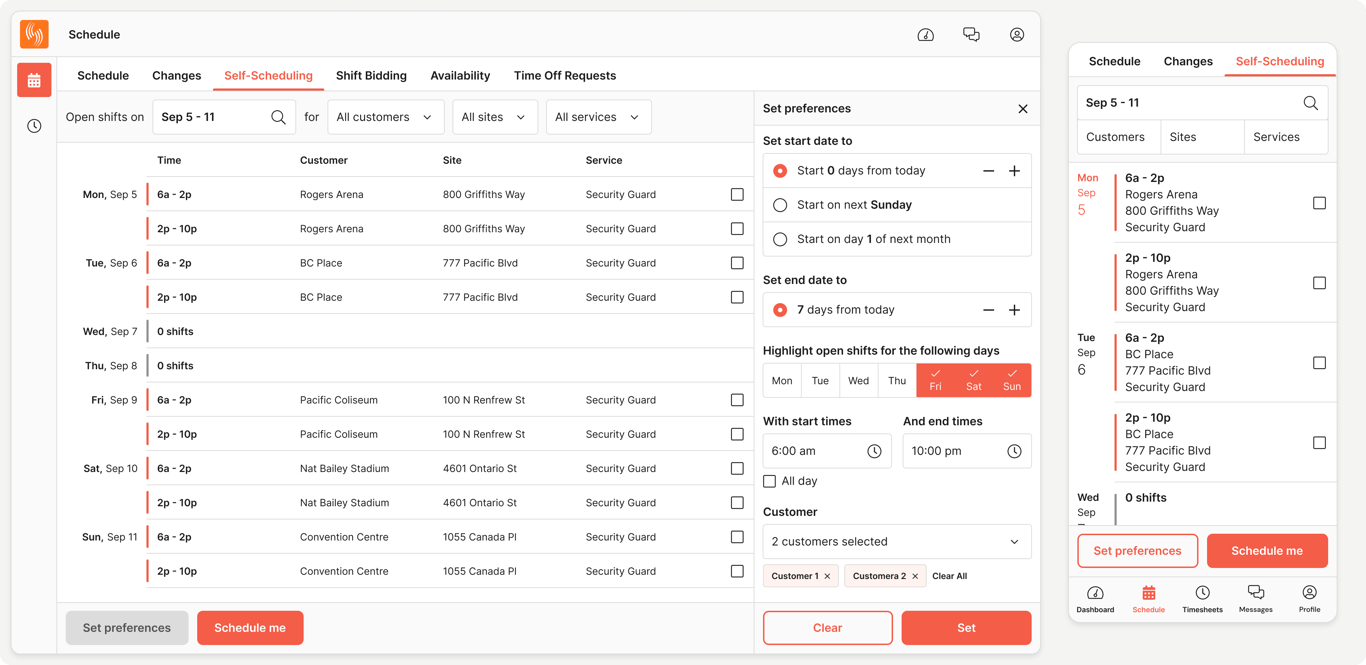The width and height of the screenshot is (1366, 665).
Task: Open Sites filter in mobile view
Action: coord(1202,137)
